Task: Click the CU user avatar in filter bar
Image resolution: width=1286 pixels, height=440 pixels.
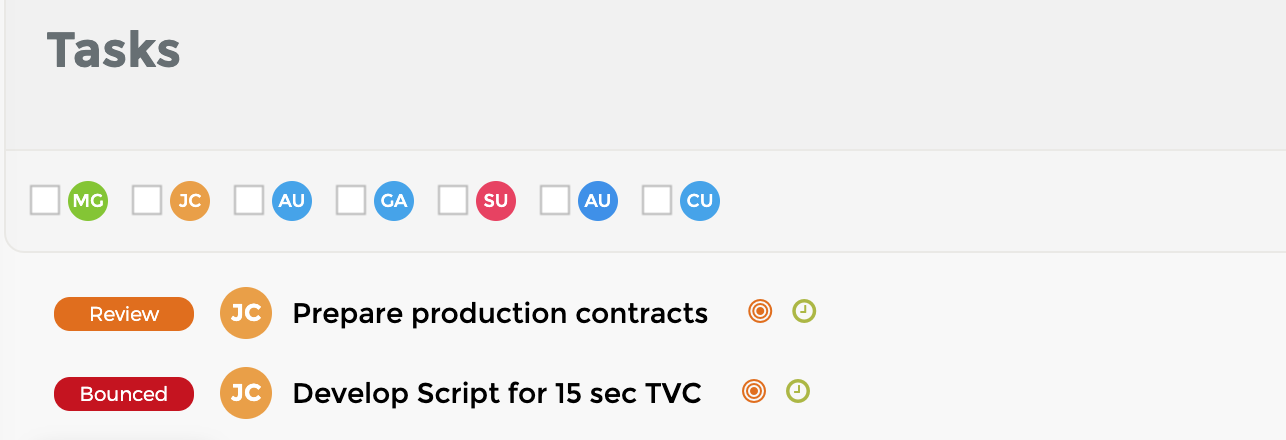Action: tap(700, 201)
